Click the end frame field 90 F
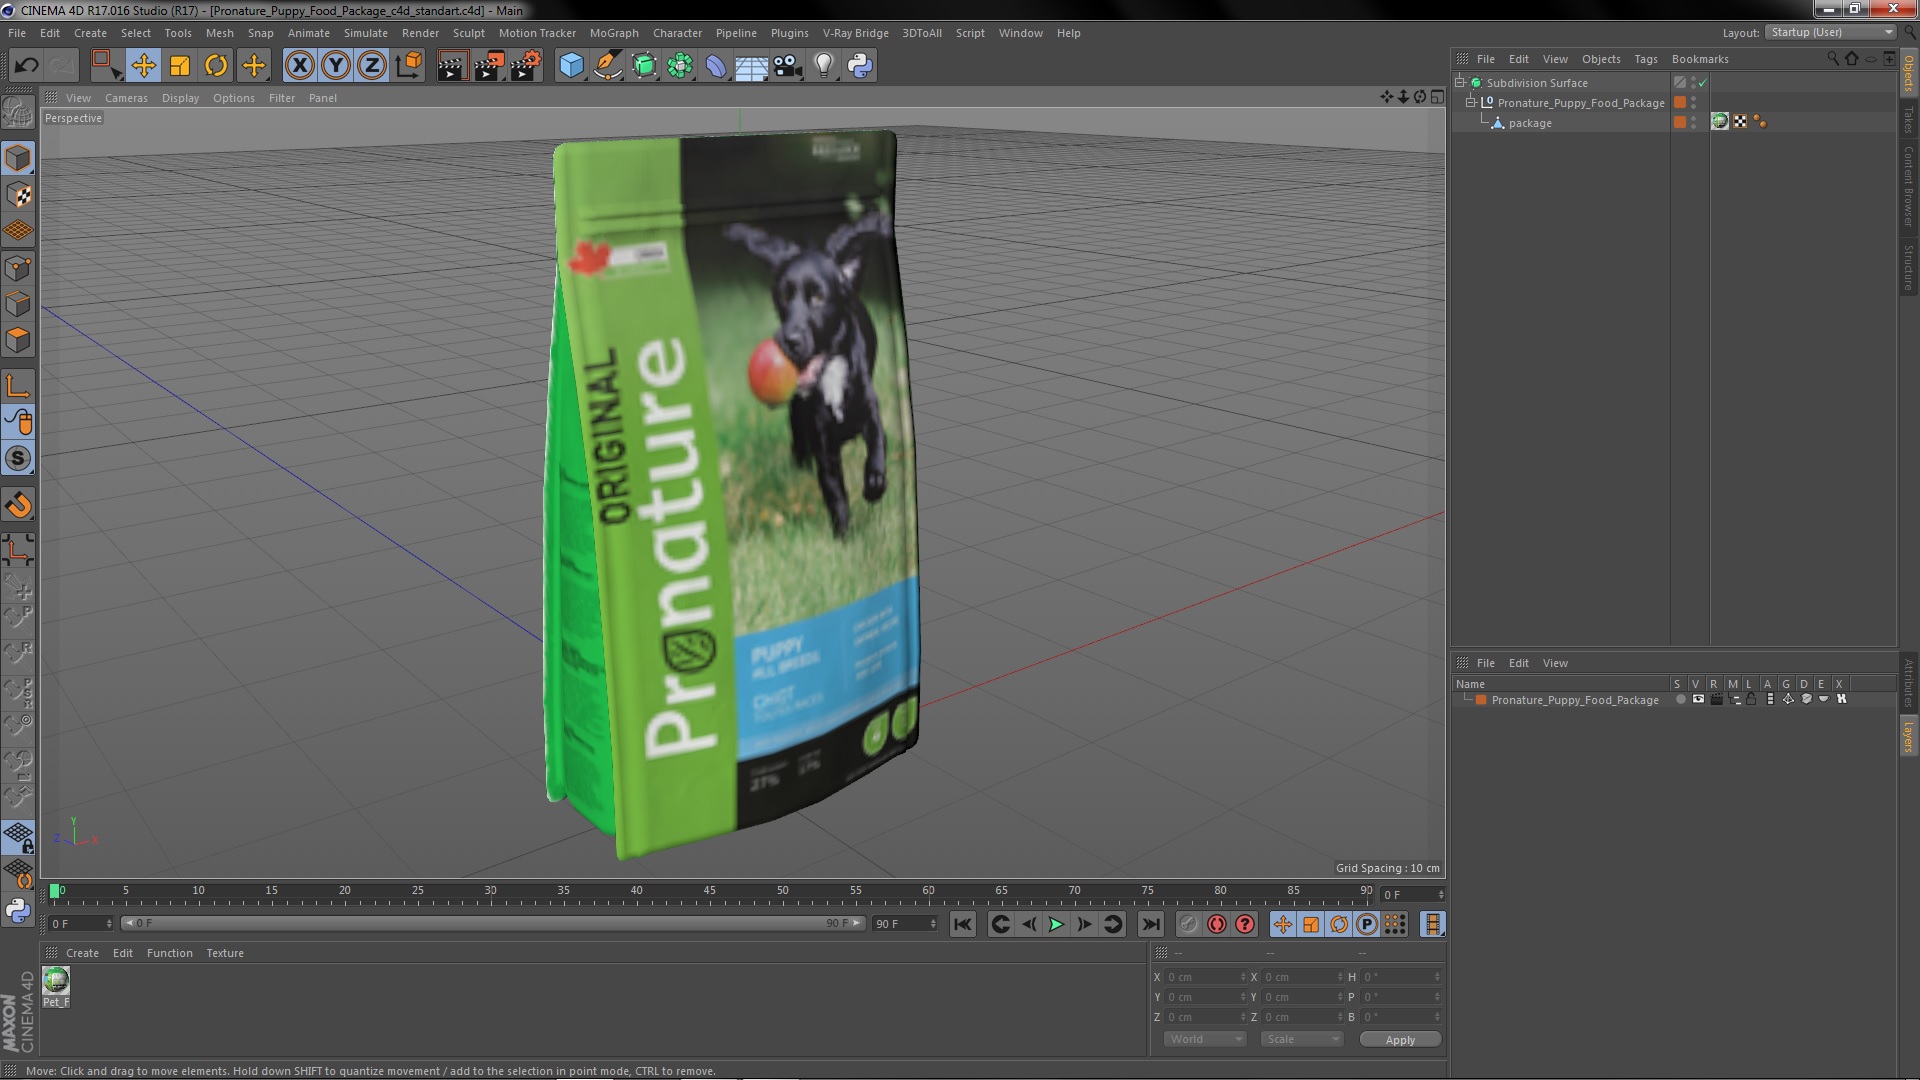 [x=905, y=924]
